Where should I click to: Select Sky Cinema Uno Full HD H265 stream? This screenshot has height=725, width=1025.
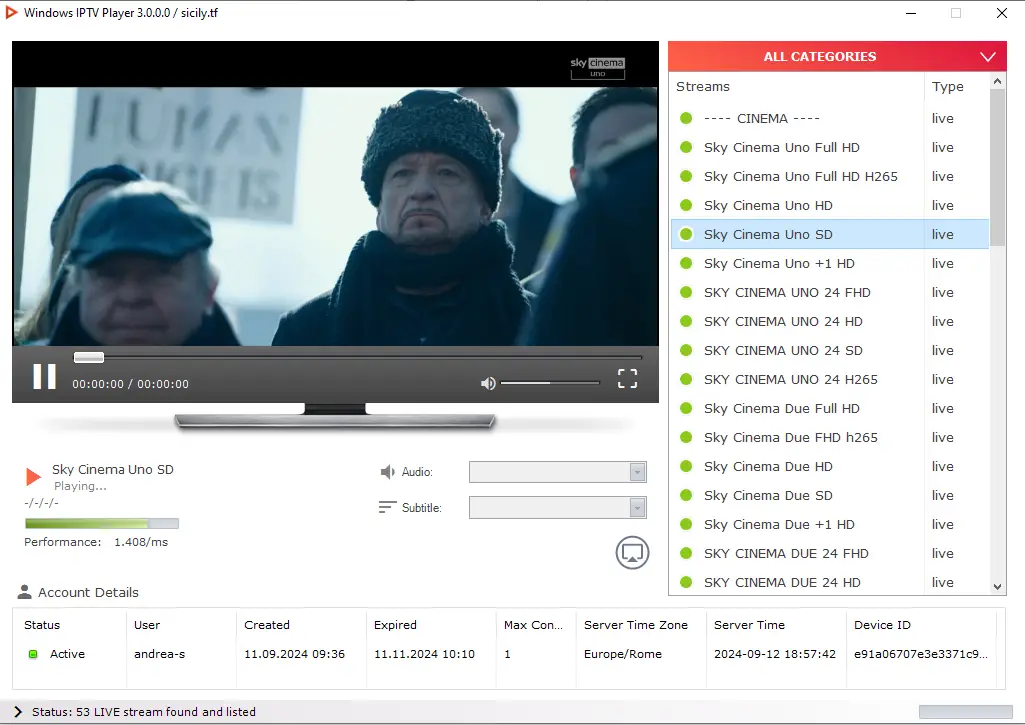pyautogui.click(x=830, y=177)
